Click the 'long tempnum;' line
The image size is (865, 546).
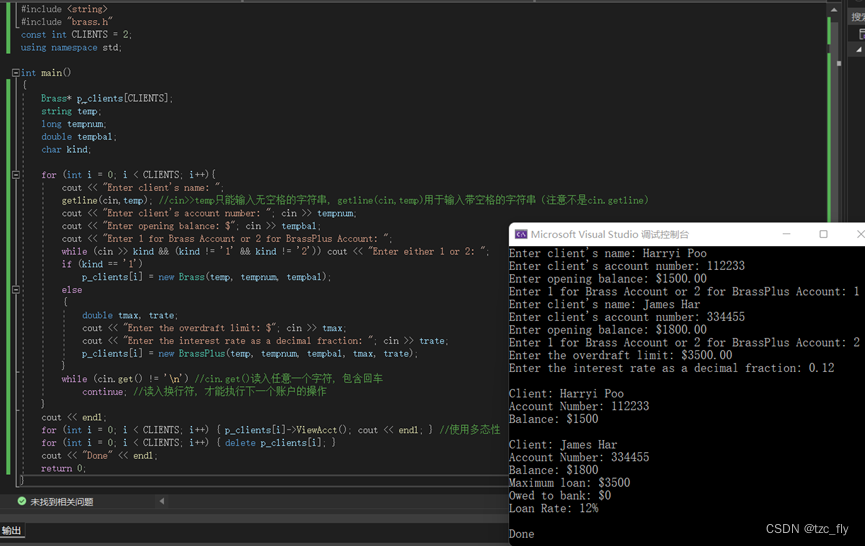(x=74, y=124)
